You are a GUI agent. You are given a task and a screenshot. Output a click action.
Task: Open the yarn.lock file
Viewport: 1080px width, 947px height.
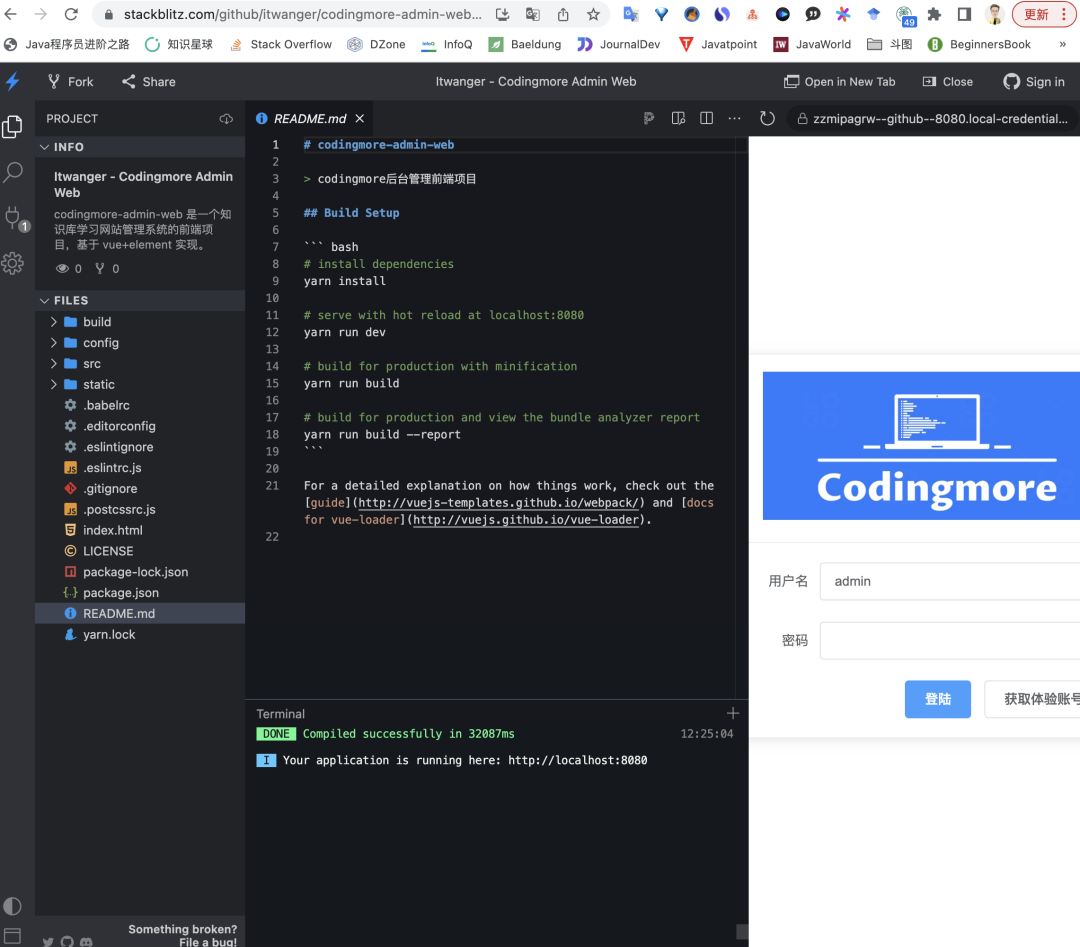coord(140,634)
